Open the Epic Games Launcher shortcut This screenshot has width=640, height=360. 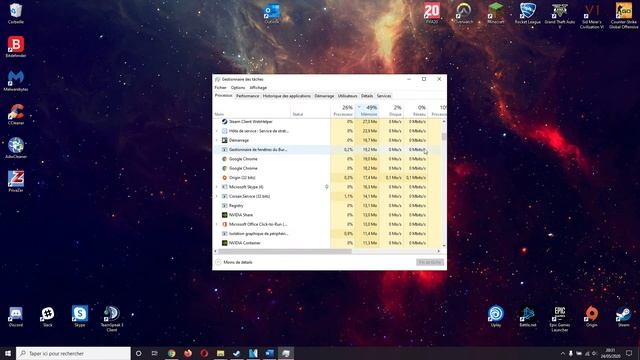pos(560,318)
